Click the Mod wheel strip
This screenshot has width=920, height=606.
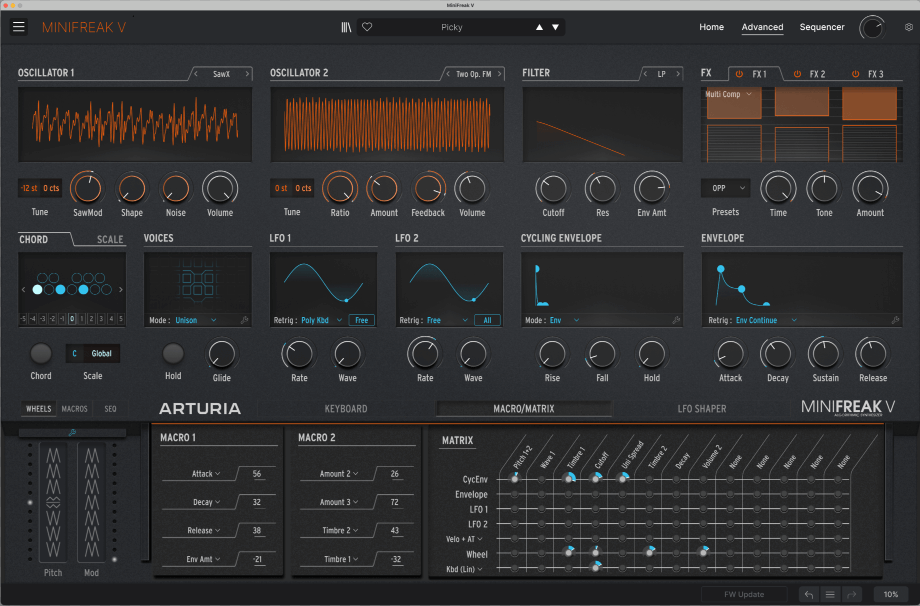[92, 503]
